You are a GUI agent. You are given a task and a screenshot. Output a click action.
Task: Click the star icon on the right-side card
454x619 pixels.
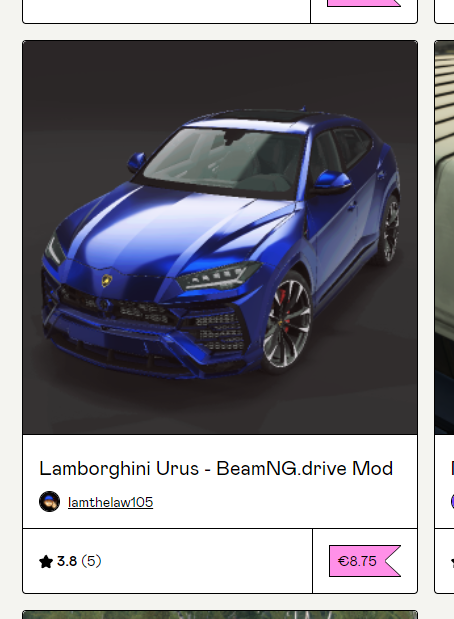click(452, 561)
